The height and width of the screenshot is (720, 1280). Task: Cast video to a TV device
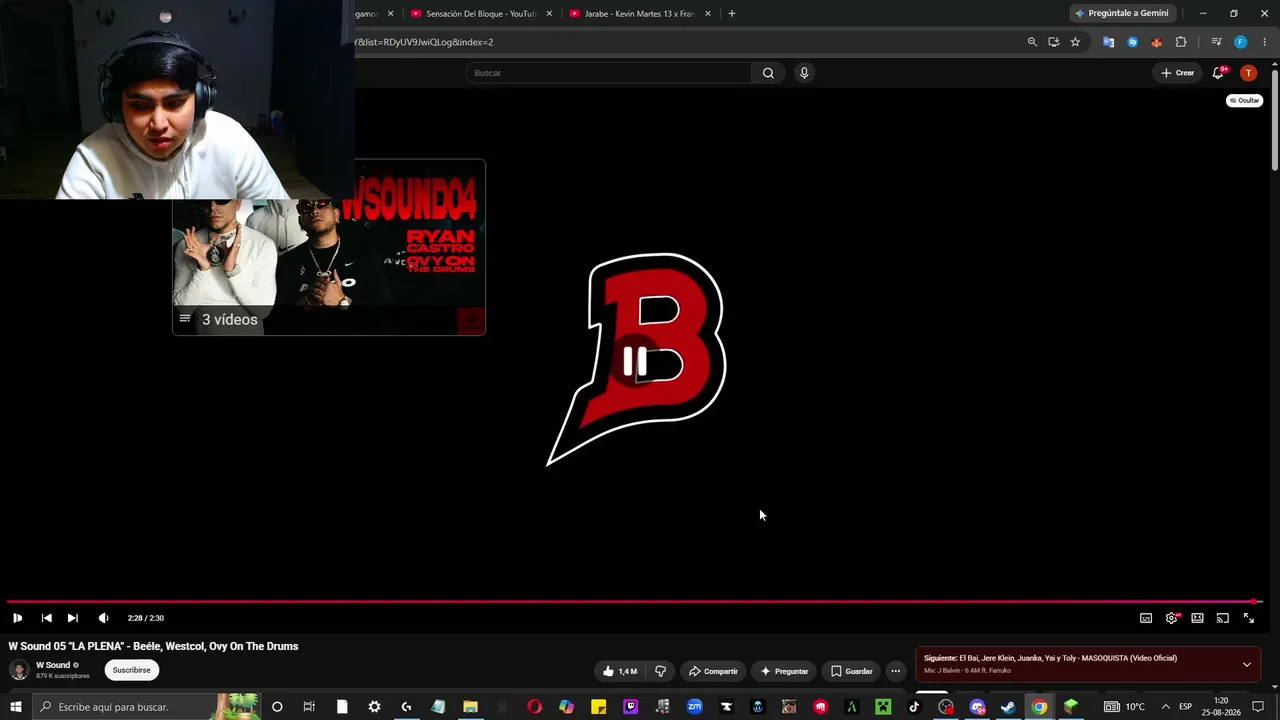point(1222,618)
